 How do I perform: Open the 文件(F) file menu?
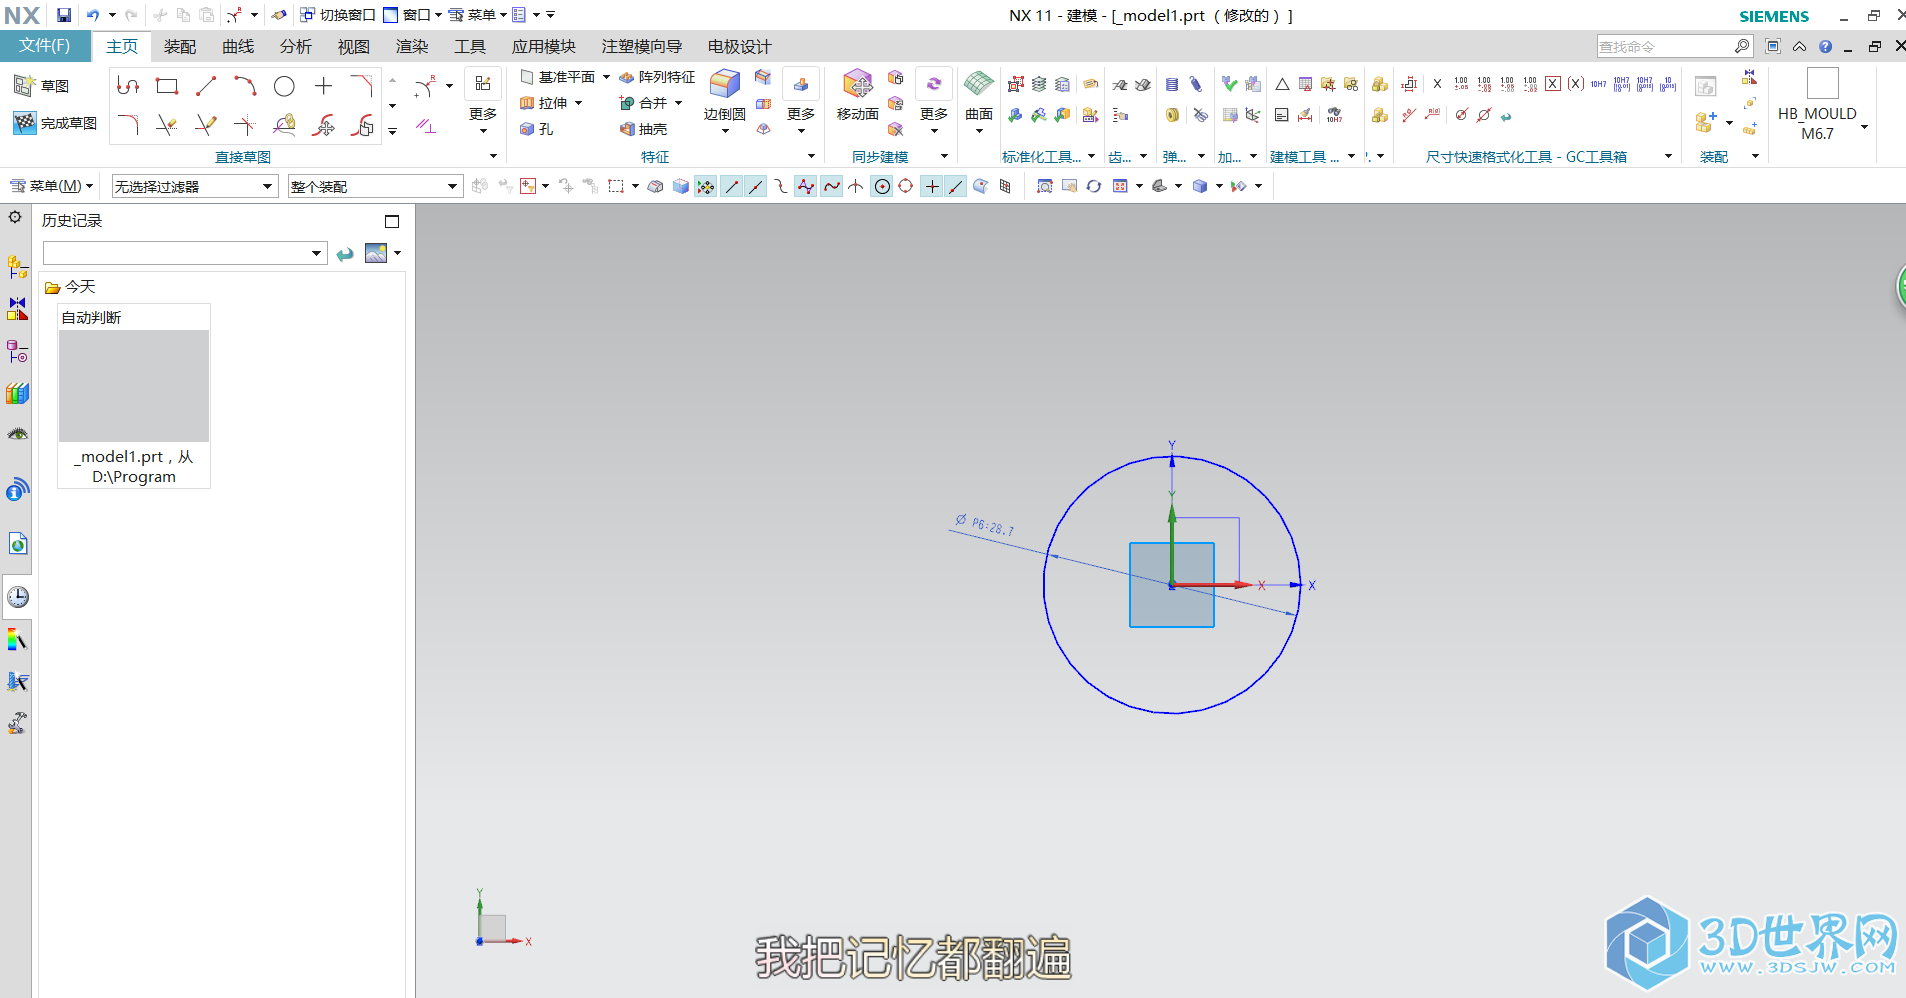(x=45, y=46)
